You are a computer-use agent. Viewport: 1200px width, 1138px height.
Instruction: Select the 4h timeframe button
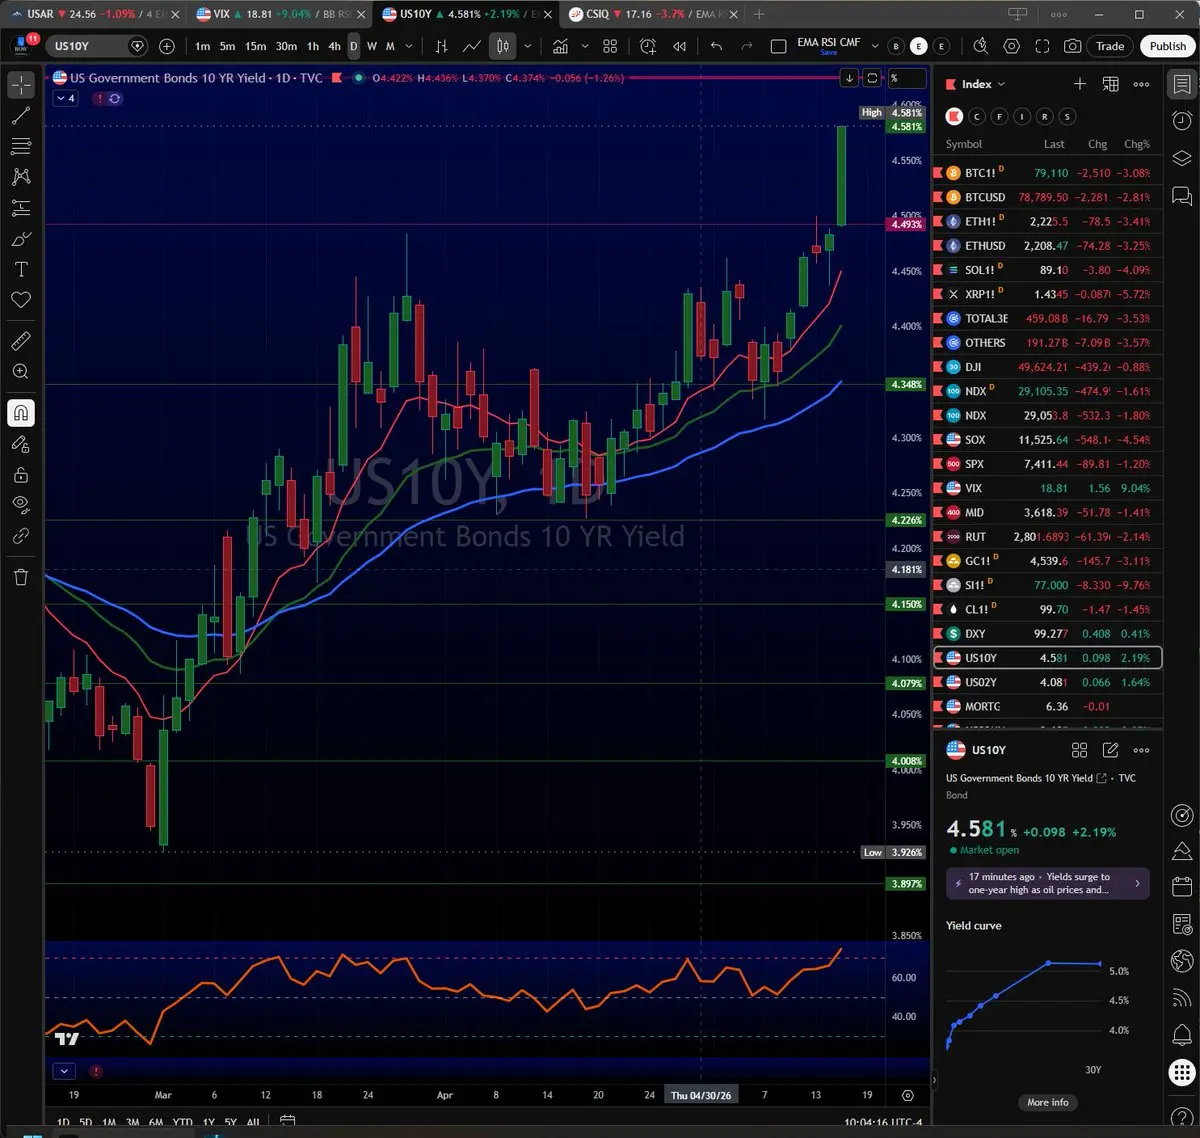coord(334,46)
